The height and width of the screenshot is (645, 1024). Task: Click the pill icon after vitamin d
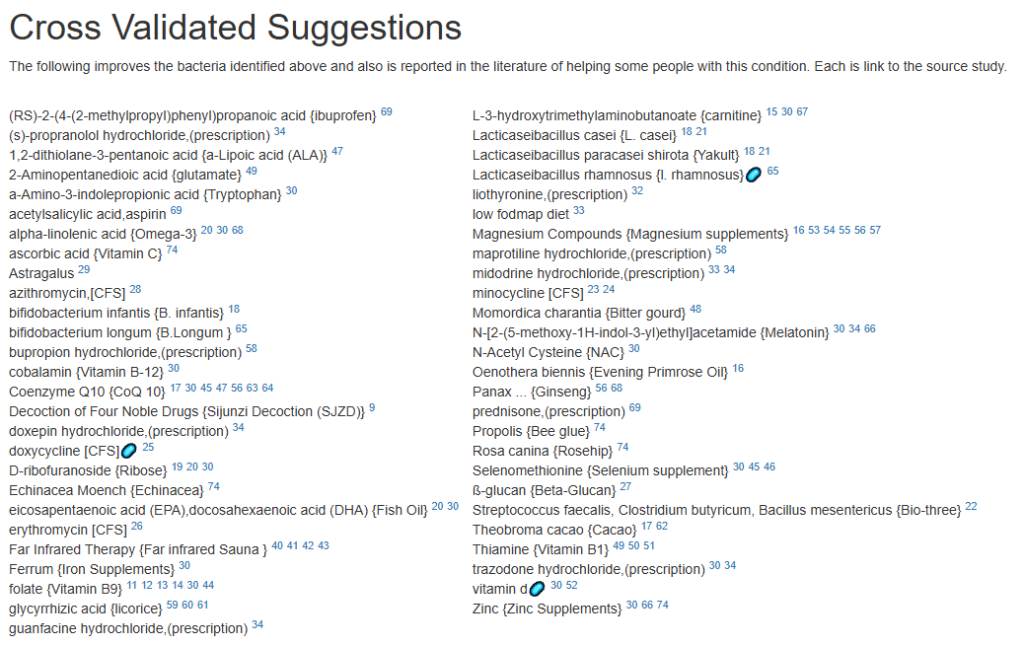(537, 589)
